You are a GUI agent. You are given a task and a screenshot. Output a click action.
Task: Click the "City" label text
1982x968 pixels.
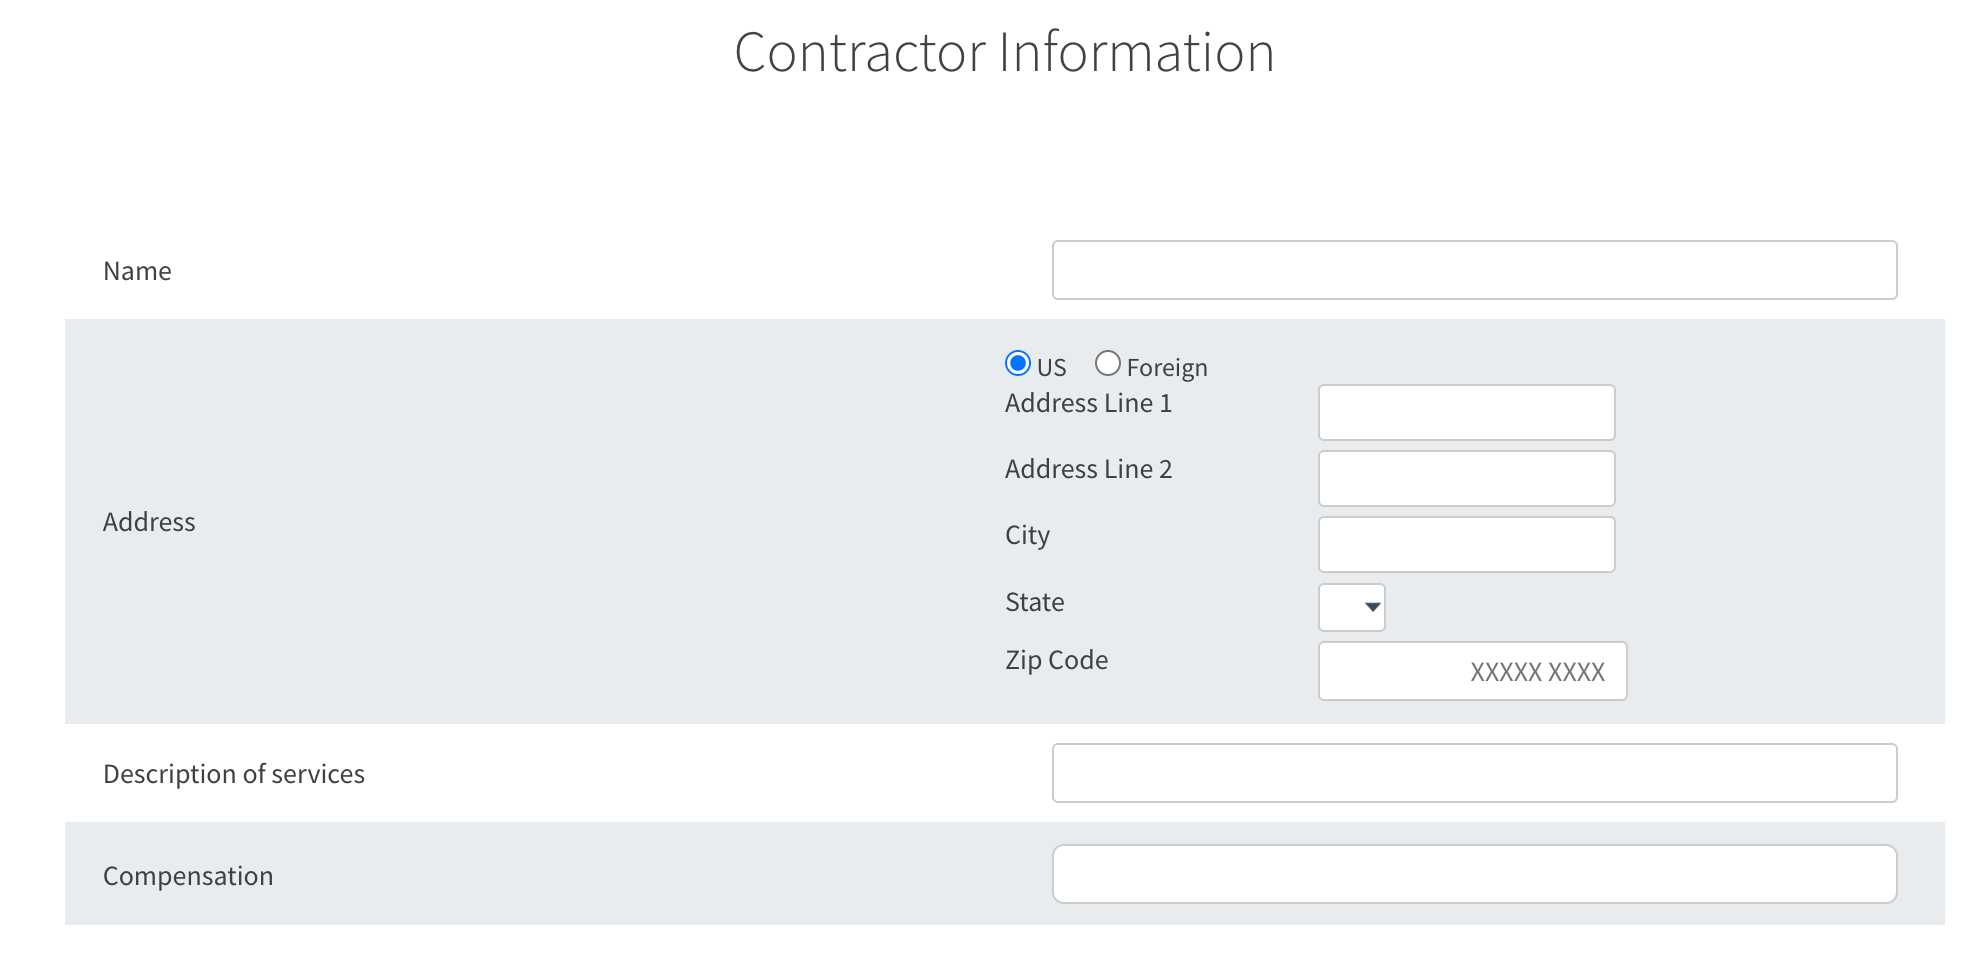click(1027, 535)
